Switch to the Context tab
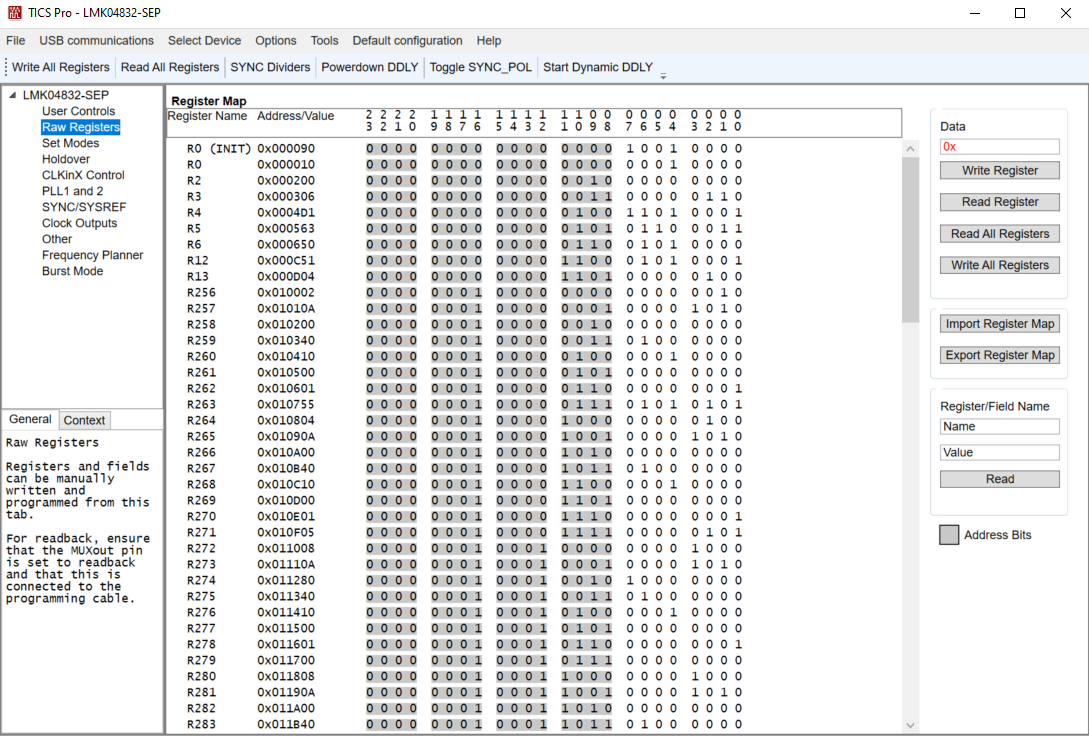1089x737 pixels. point(84,419)
